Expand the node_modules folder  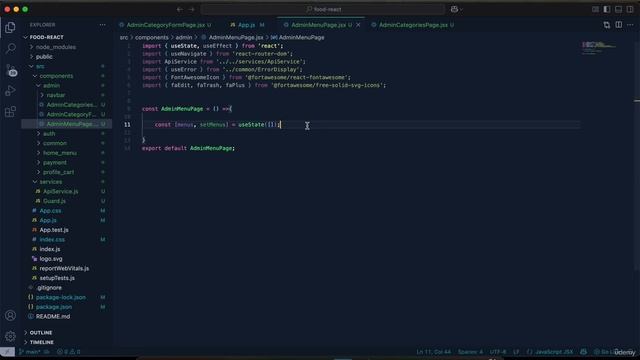[x=56, y=47]
